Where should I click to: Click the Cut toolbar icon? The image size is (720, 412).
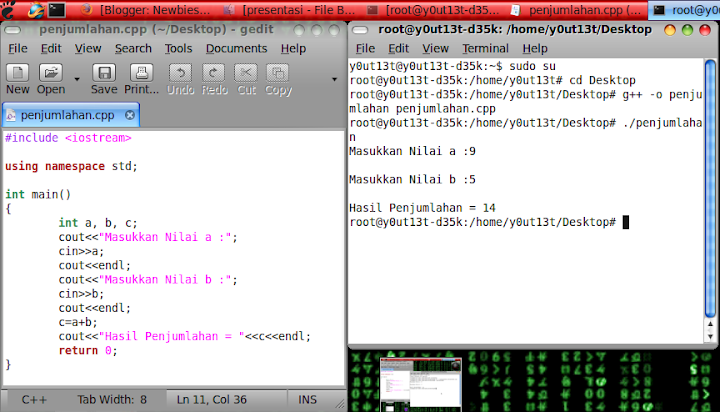tap(246, 79)
